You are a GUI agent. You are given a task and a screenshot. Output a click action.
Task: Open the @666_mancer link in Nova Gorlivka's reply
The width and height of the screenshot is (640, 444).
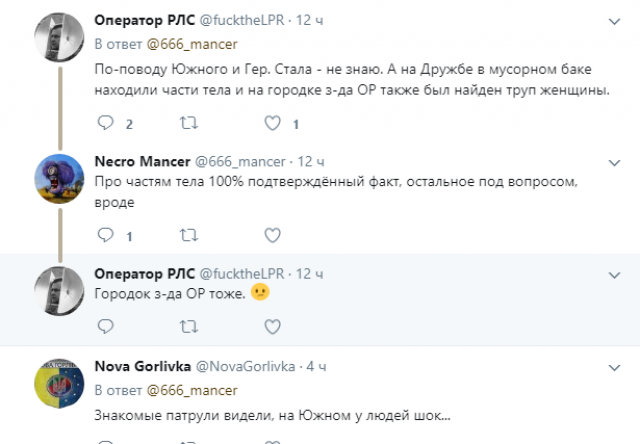(191, 390)
